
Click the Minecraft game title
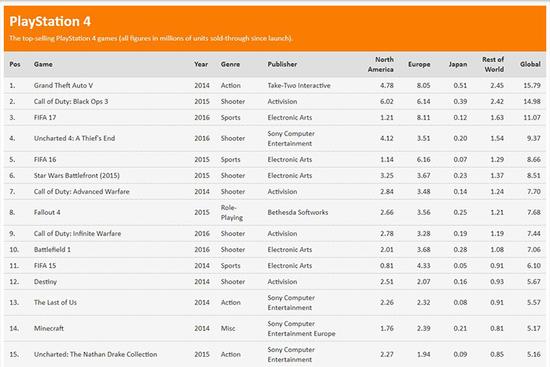(x=49, y=328)
